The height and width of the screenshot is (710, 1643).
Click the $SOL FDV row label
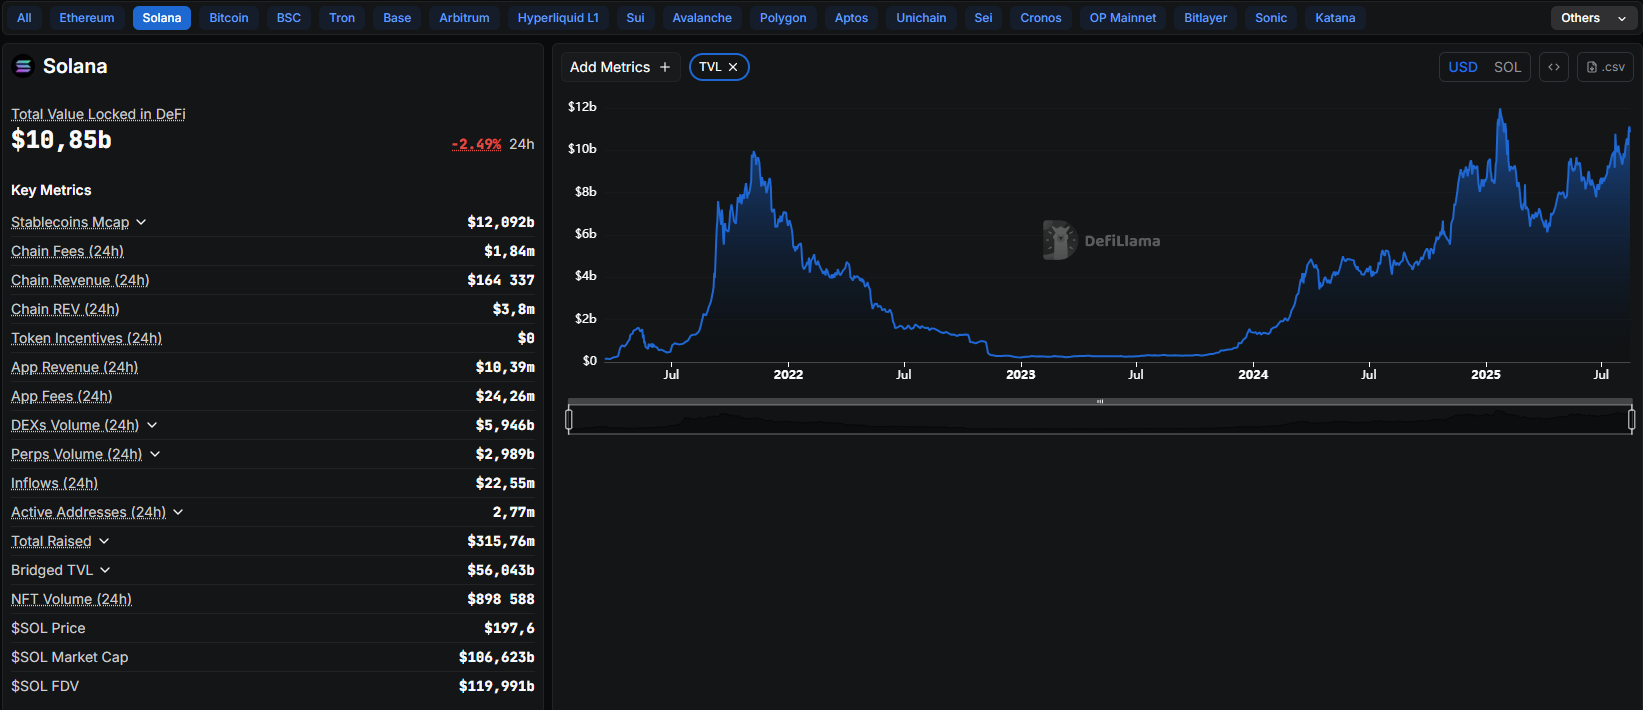pos(45,686)
